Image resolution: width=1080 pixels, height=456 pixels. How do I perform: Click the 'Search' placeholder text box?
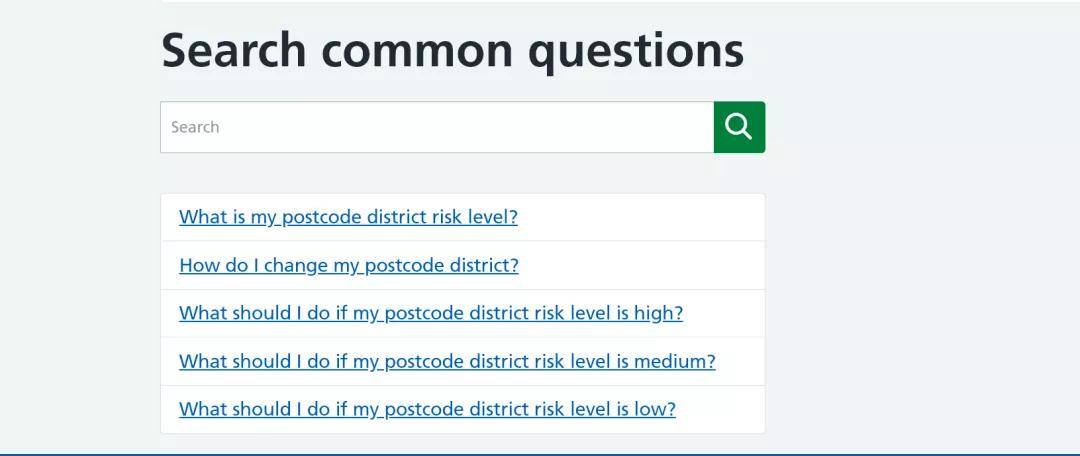437,127
